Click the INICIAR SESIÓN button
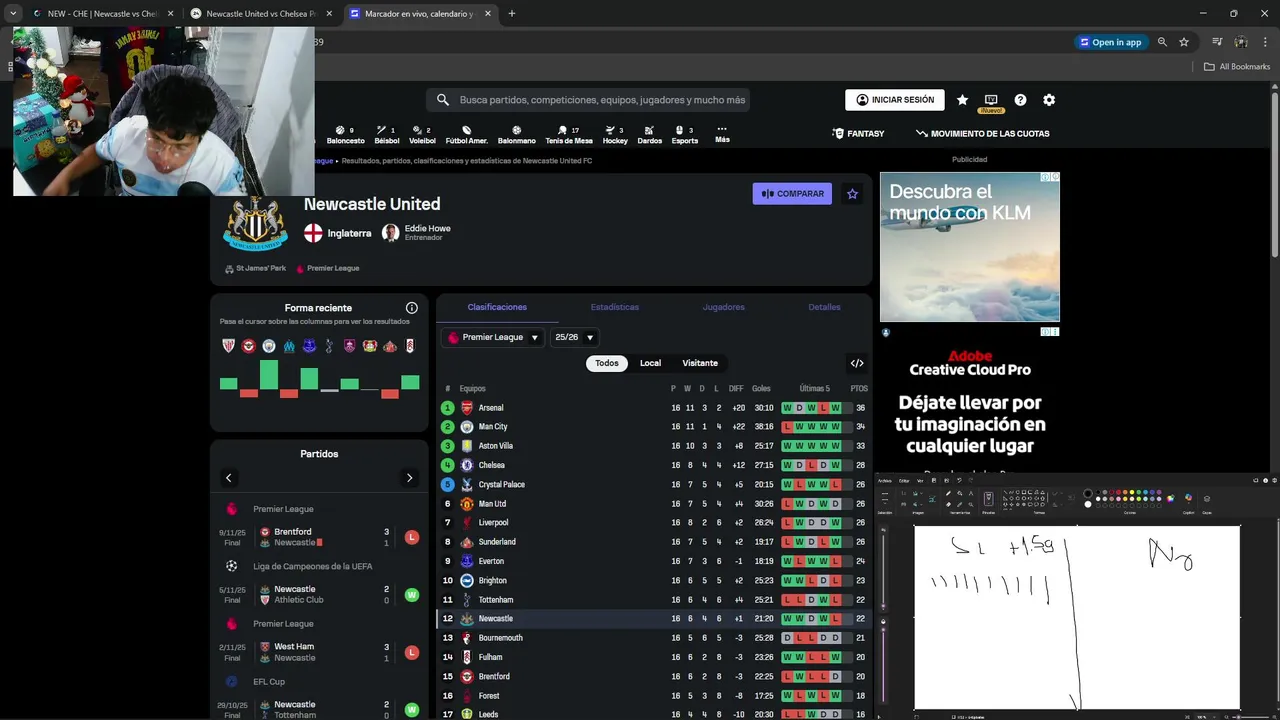 [x=895, y=100]
